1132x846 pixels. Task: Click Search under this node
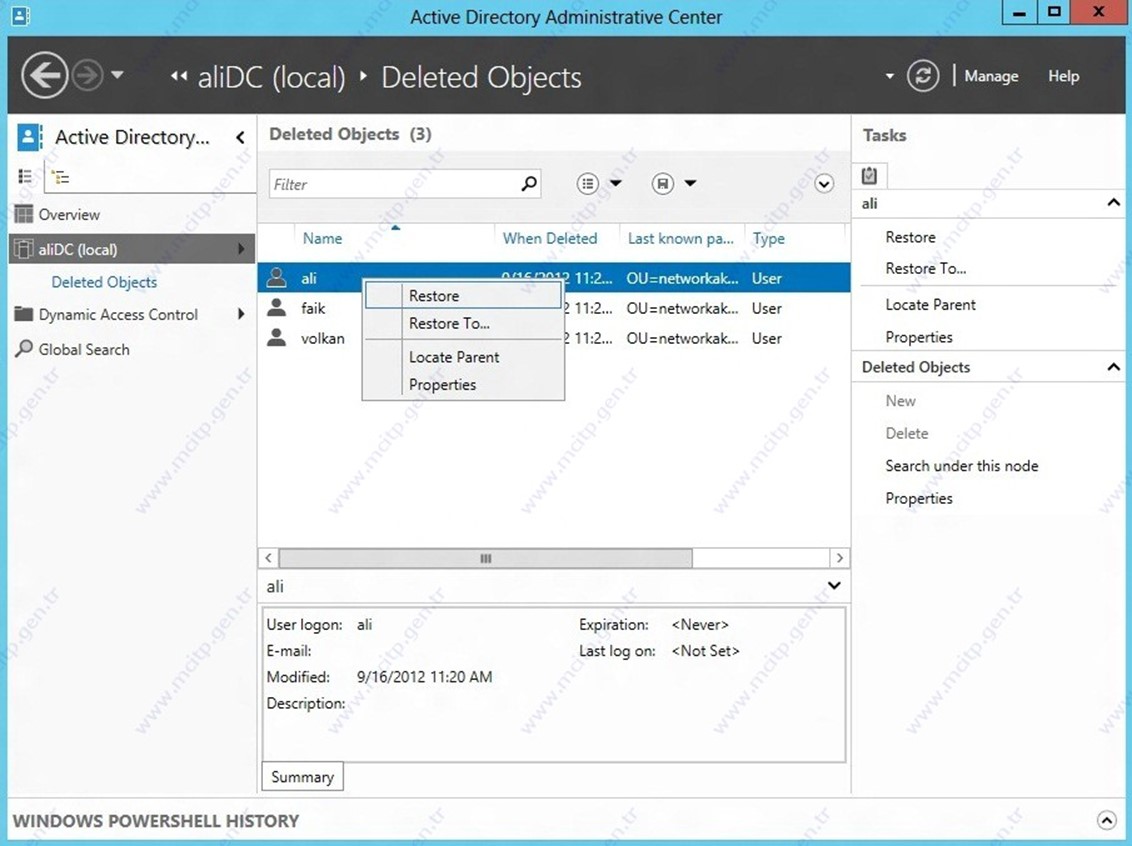[x=962, y=466]
